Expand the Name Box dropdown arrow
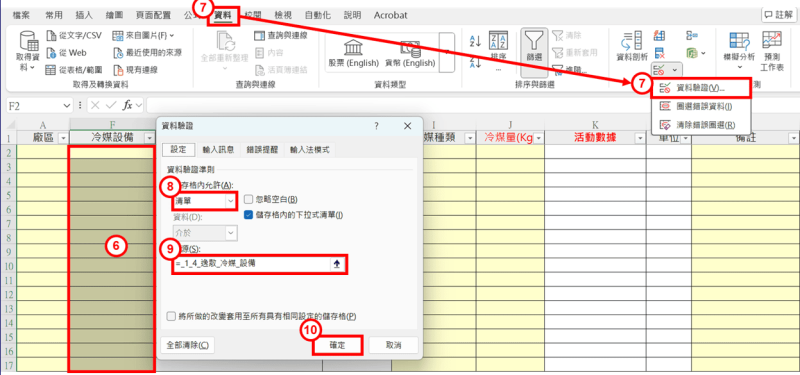800x375 pixels. point(67,105)
